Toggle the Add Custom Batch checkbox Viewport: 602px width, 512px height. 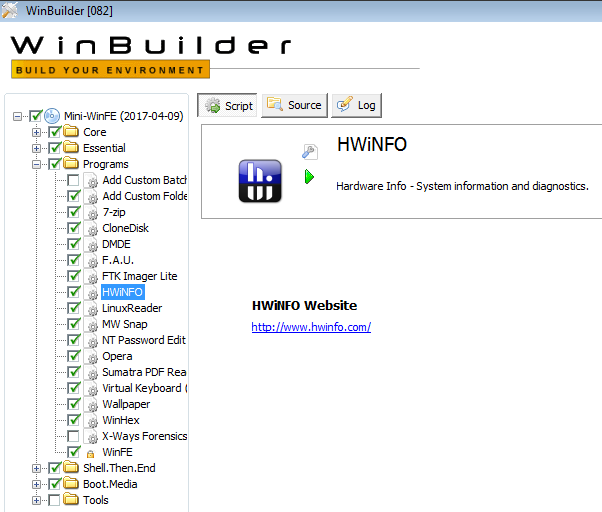pyautogui.click(x=74, y=180)
